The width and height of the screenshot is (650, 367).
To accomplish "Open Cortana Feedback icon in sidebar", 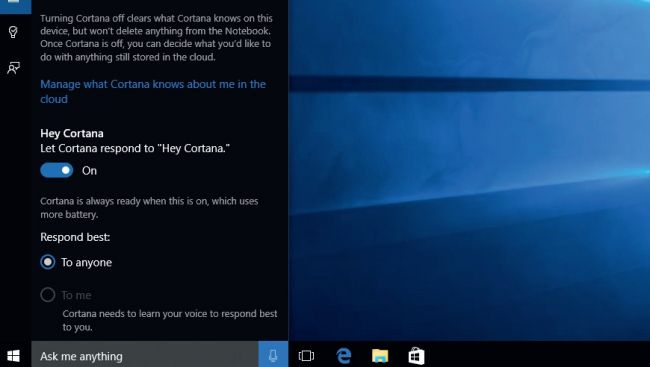I will click(x=13, y=68).
